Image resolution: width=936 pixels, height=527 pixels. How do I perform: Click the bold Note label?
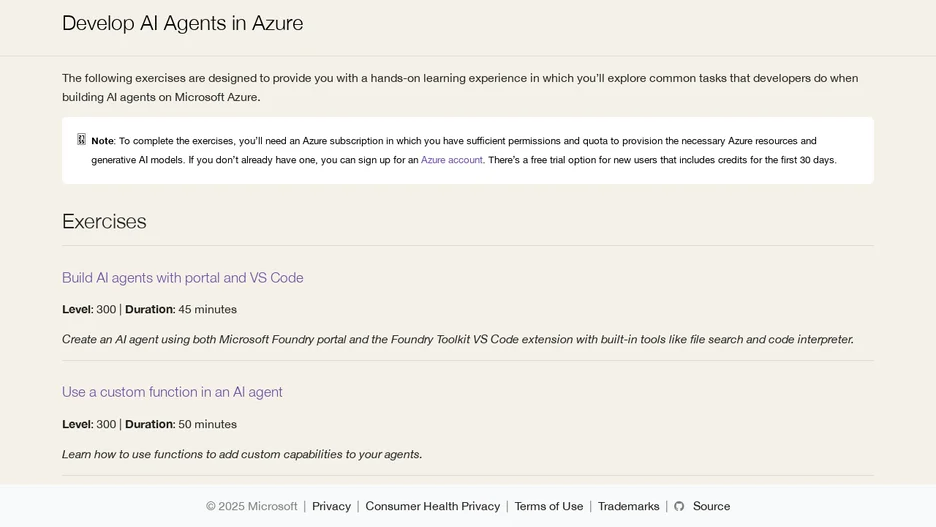coord(102,141)
